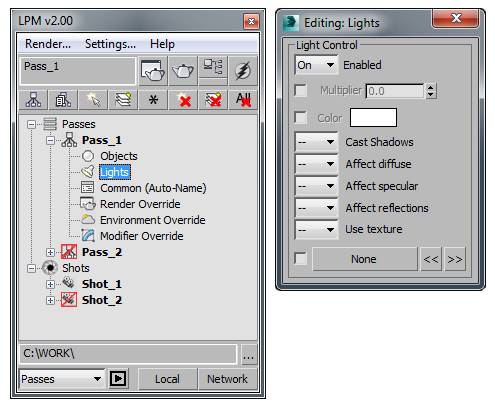495x406 pixels.
Task: Click the Objects sphere icon
Action: pyautogui.click(x=88, y=156)
